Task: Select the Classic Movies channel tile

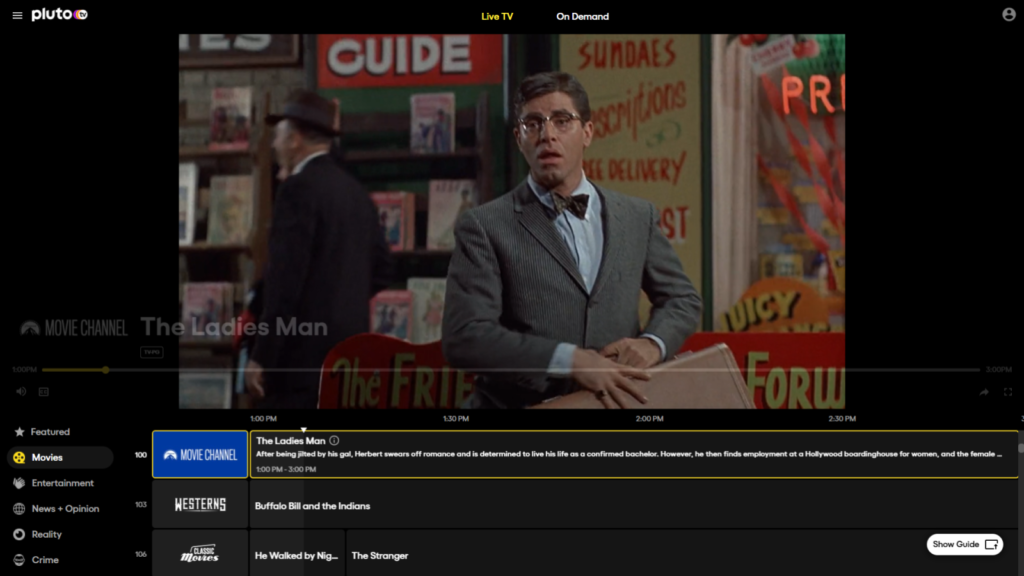Action: click(x=200, y=554)
